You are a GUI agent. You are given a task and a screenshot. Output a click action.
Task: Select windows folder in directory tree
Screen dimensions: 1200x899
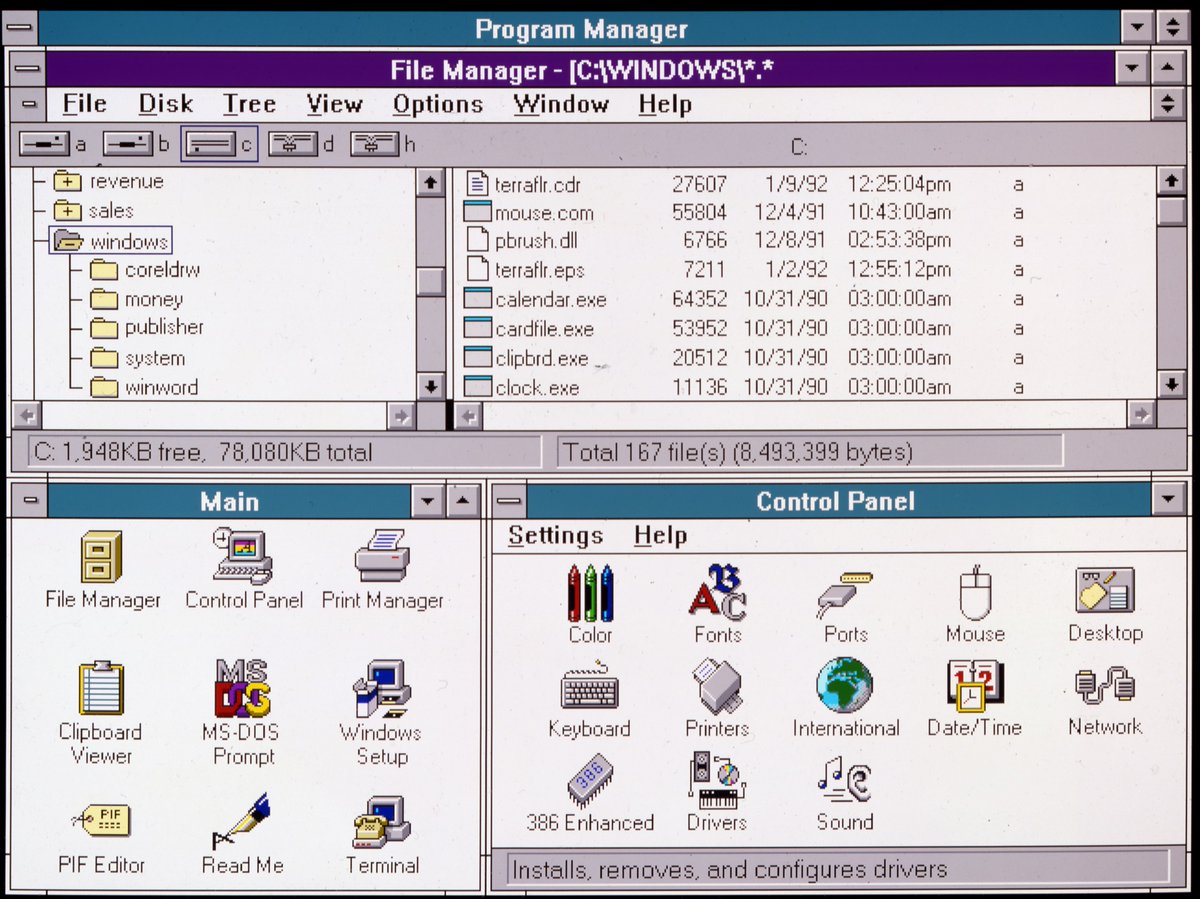pyautogui.click(x=110, y=241)
